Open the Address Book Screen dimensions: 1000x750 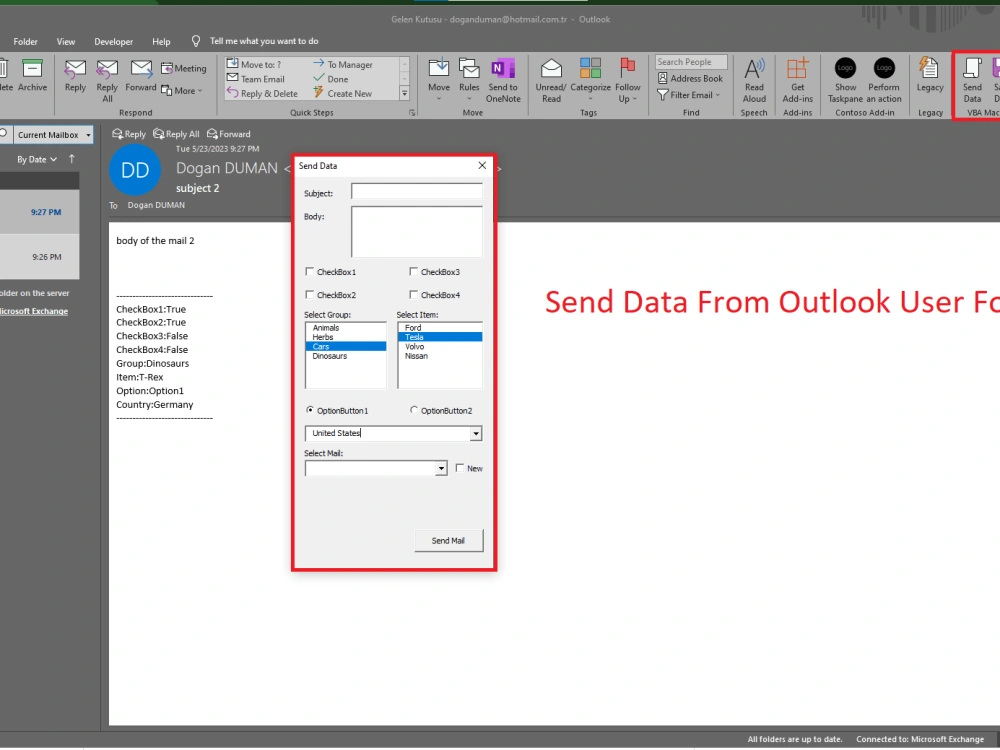(x=690, y=78)
